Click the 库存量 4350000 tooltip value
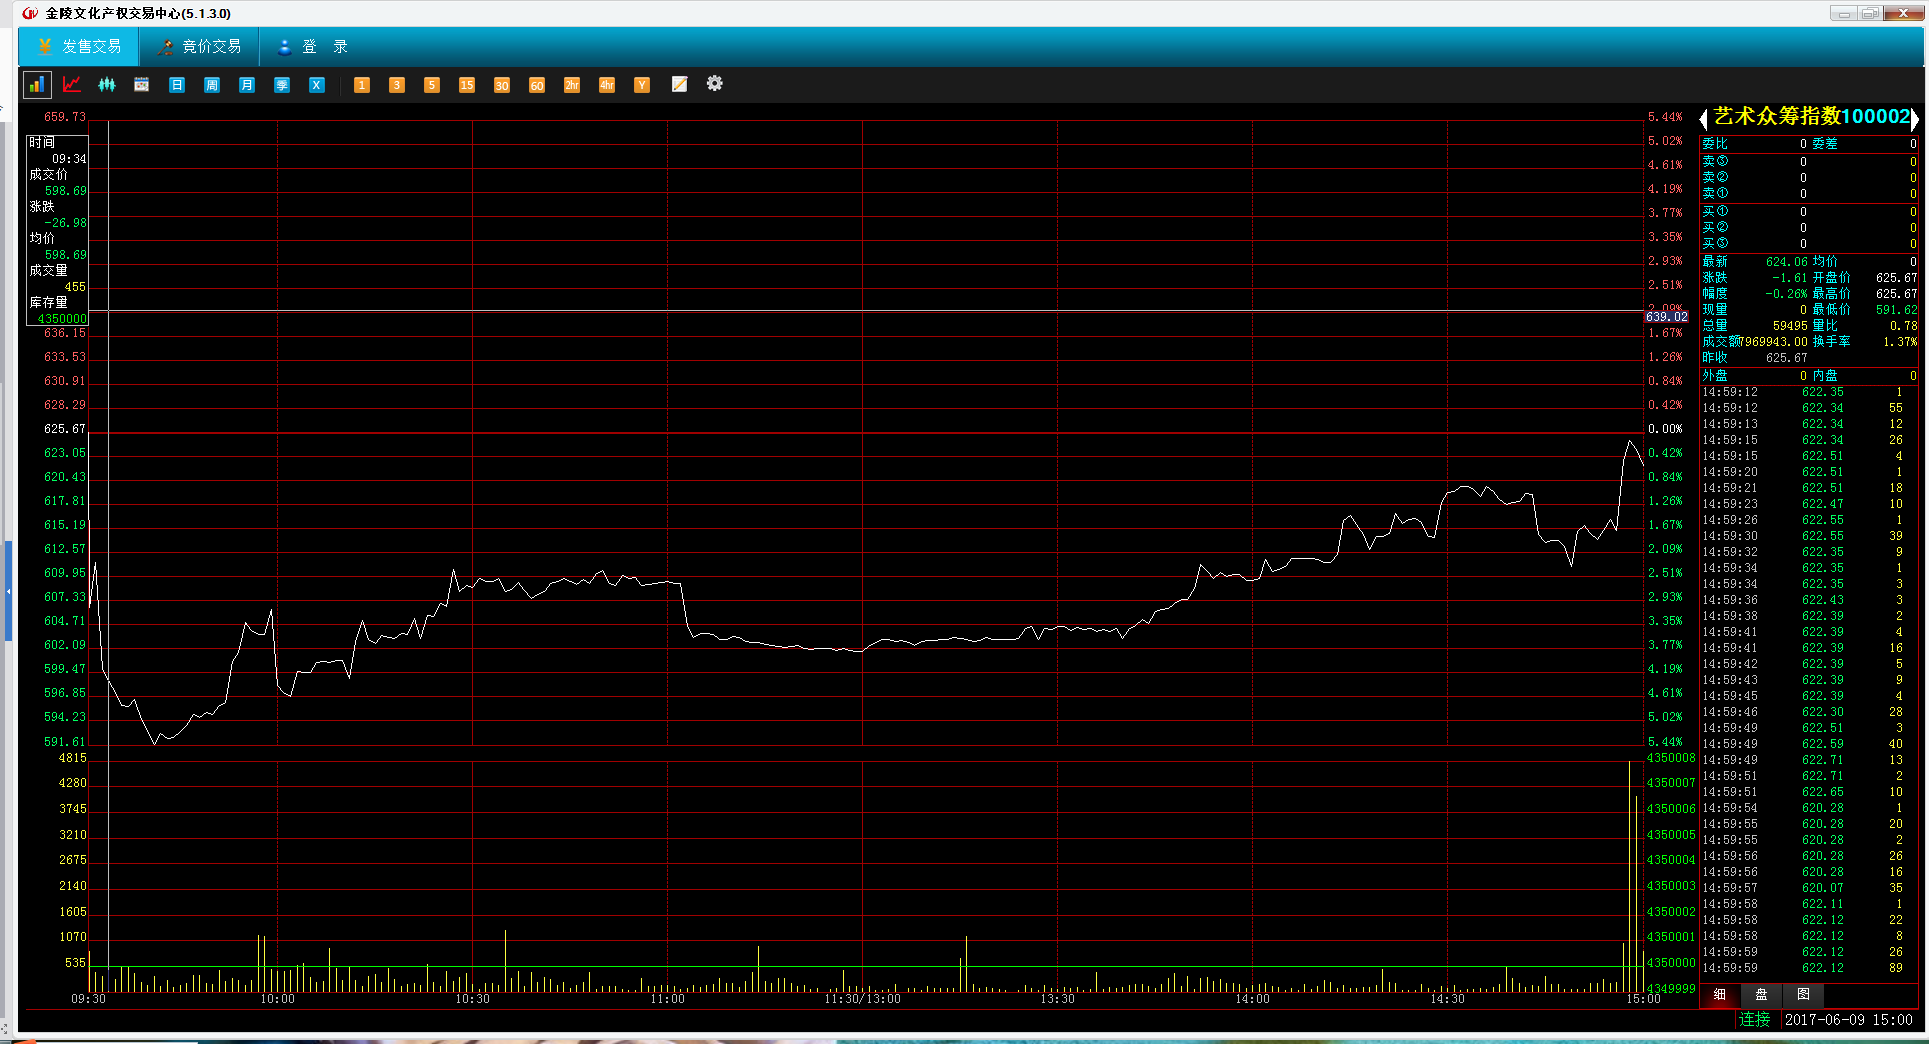1929x1044 pixels. (x=62, y=319)
